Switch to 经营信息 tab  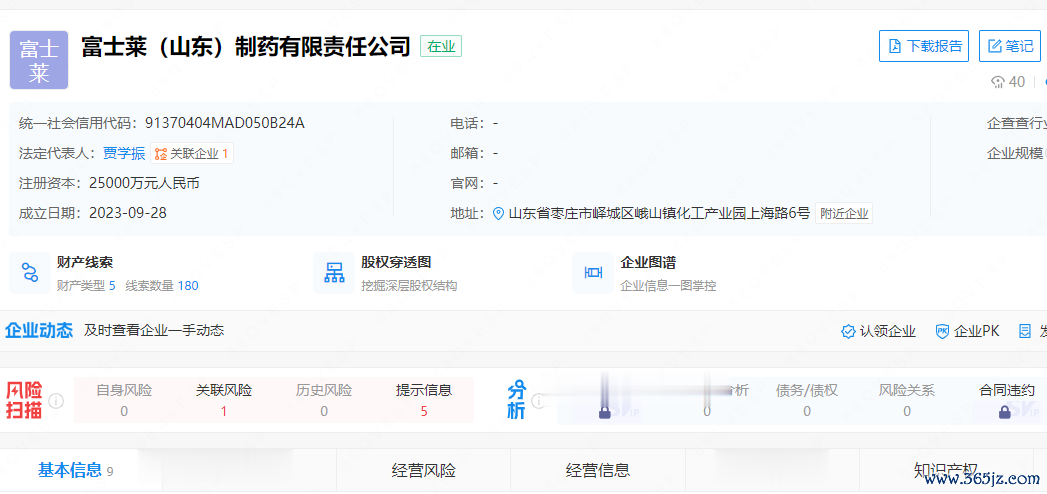coord(598,470)
